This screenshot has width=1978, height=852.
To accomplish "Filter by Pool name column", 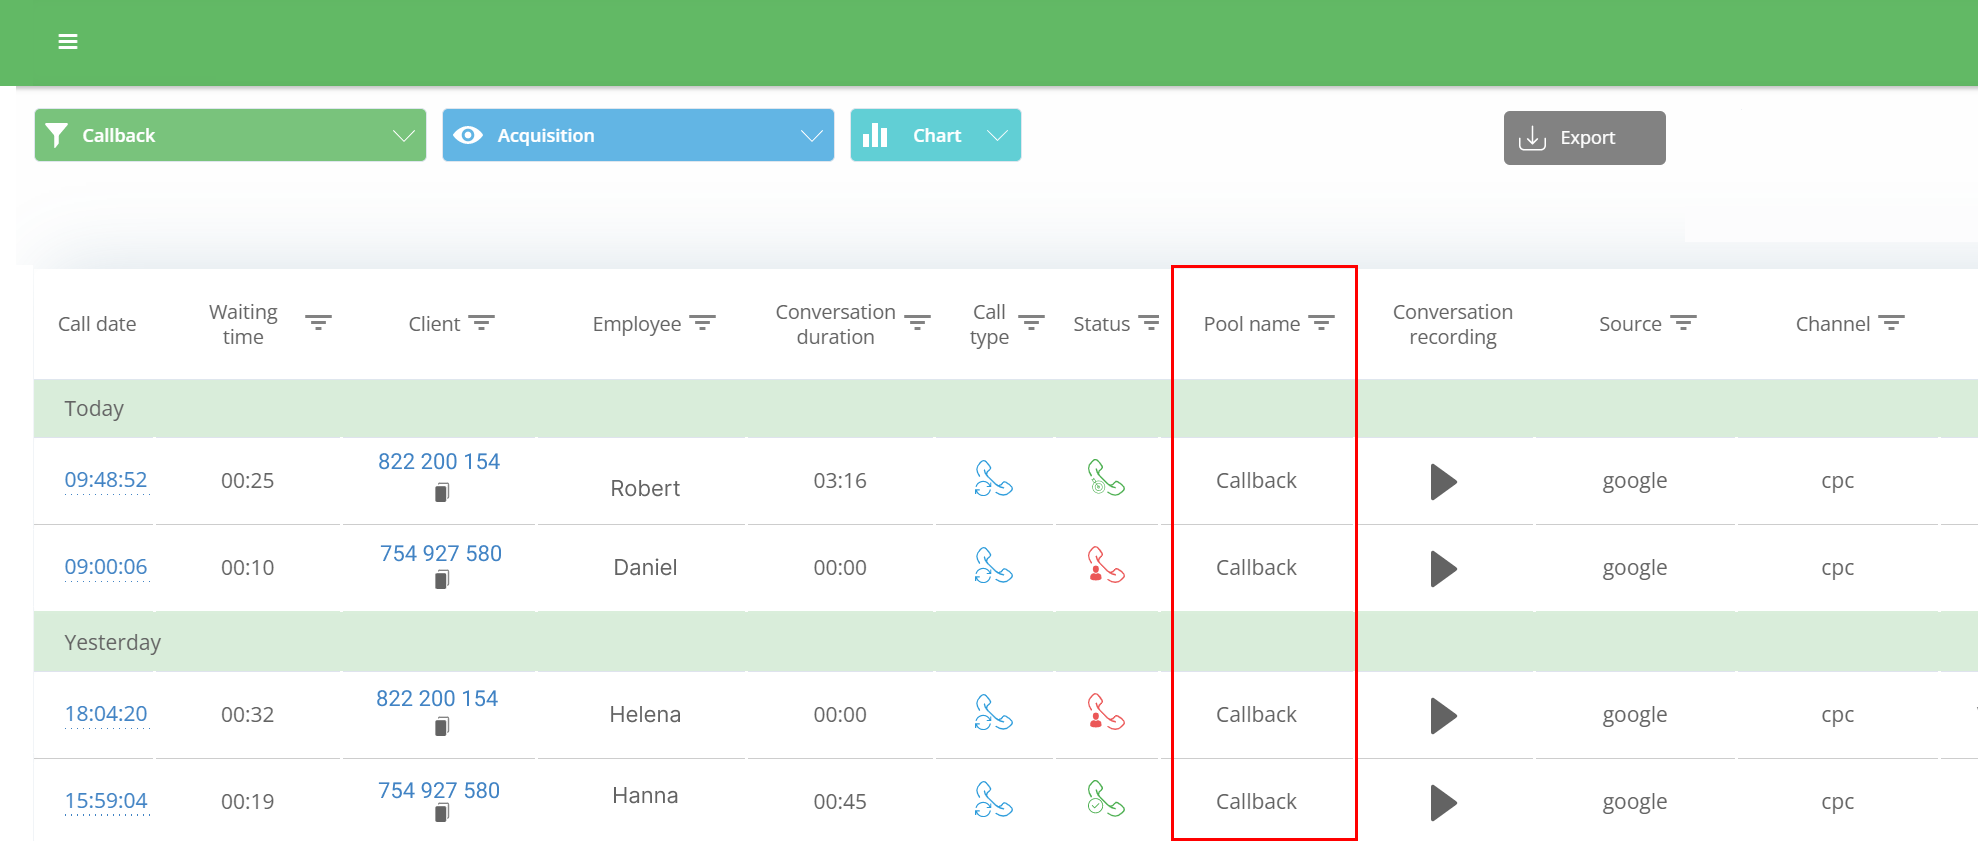I will pos(1321,323).
